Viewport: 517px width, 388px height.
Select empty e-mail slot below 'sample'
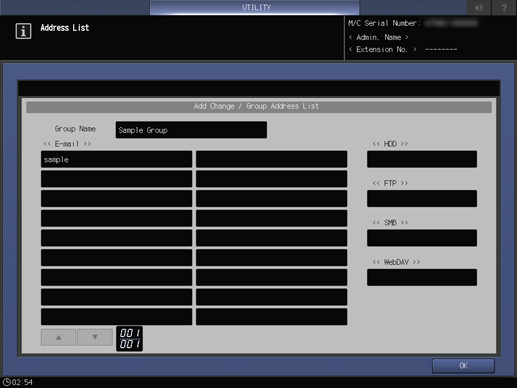pos(116,179)
